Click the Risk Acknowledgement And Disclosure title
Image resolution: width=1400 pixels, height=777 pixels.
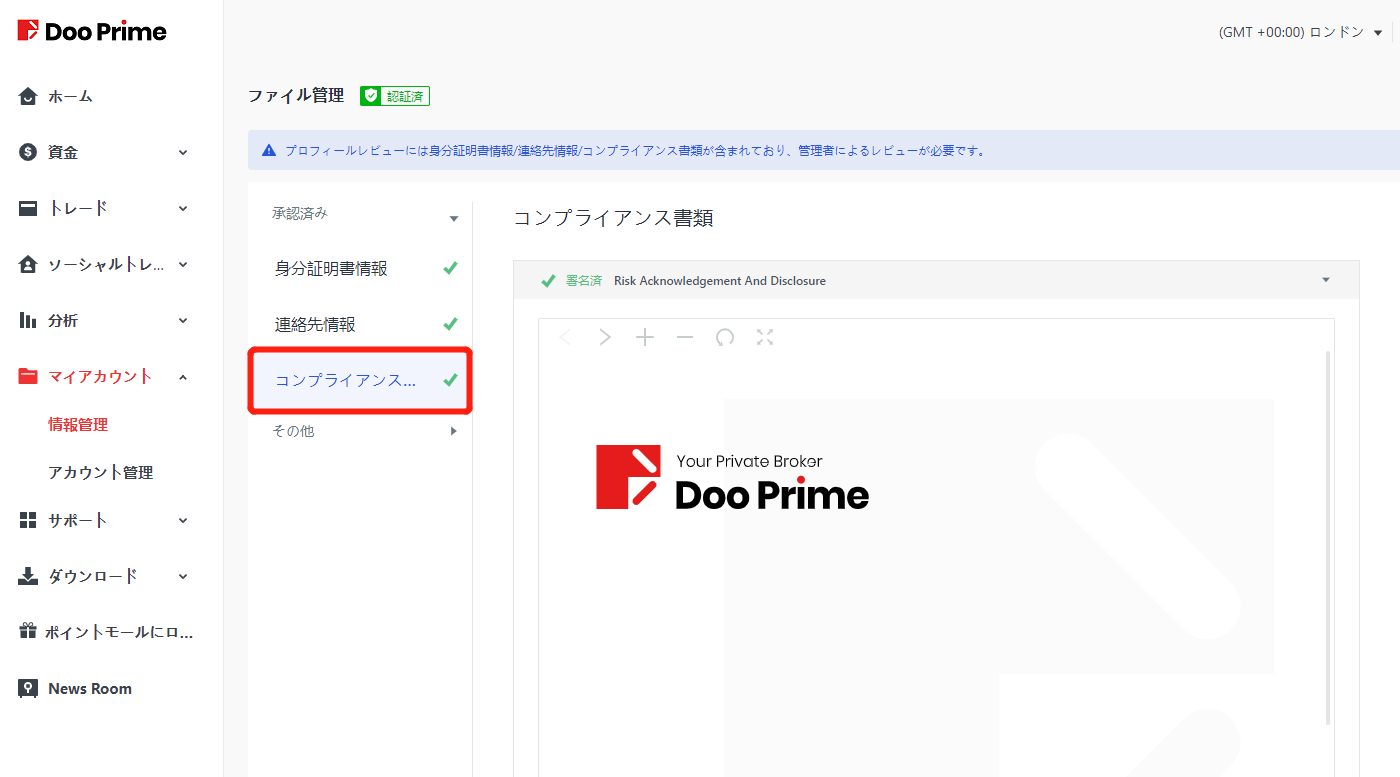tap(720, 281)
